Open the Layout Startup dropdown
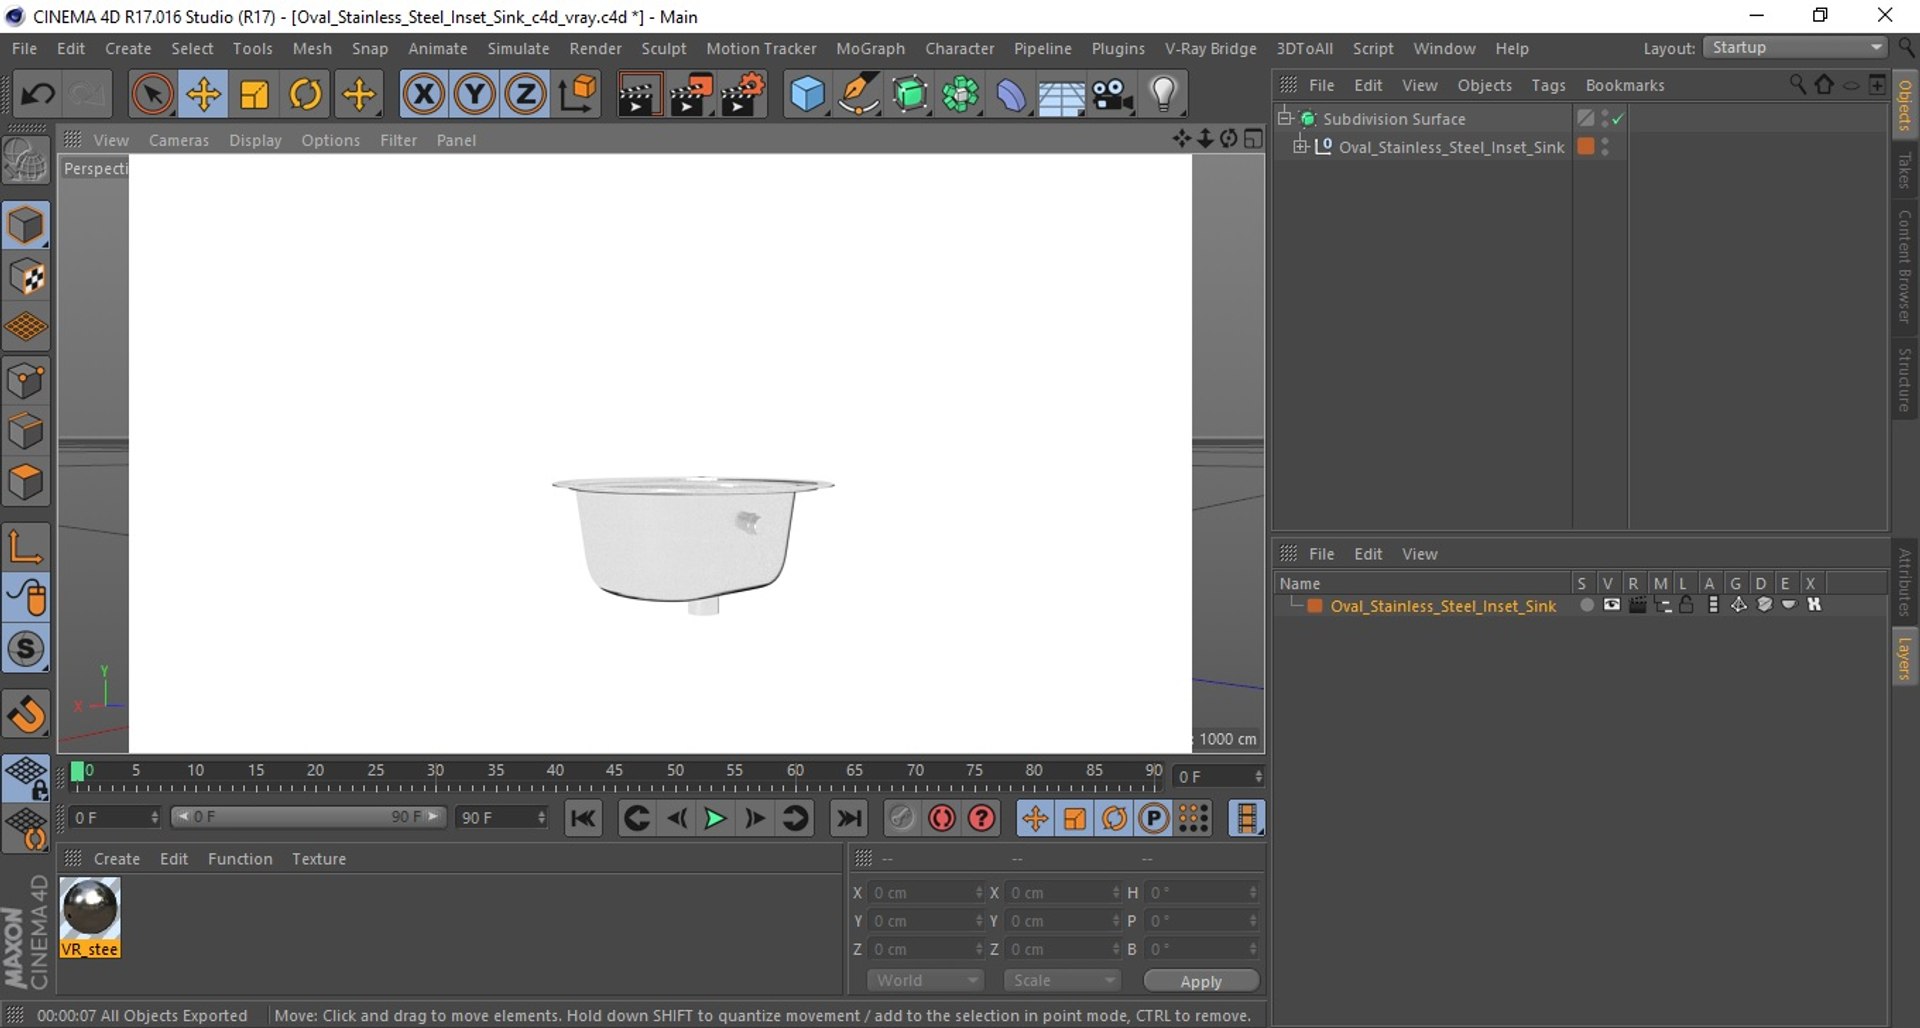Screen dimensions: 1920x1028 pos(1796,48)
